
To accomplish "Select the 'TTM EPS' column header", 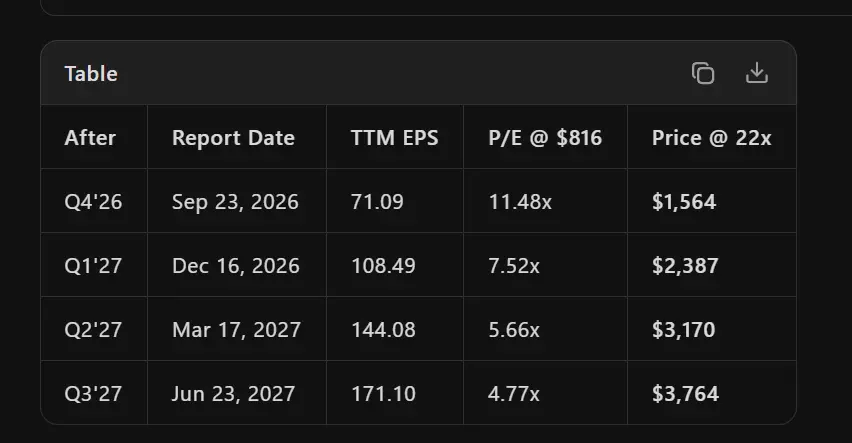I will pyautogui.click(x=394, y=138).
